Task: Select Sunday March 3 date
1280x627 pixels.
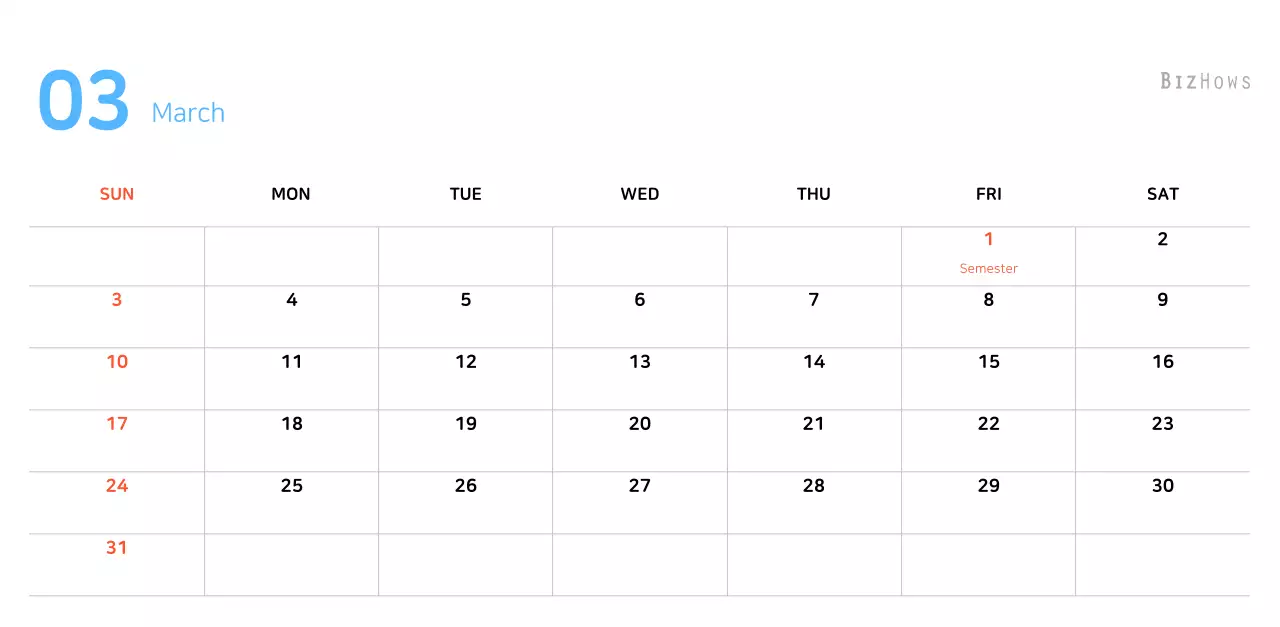Action: [x=117, y=300]
